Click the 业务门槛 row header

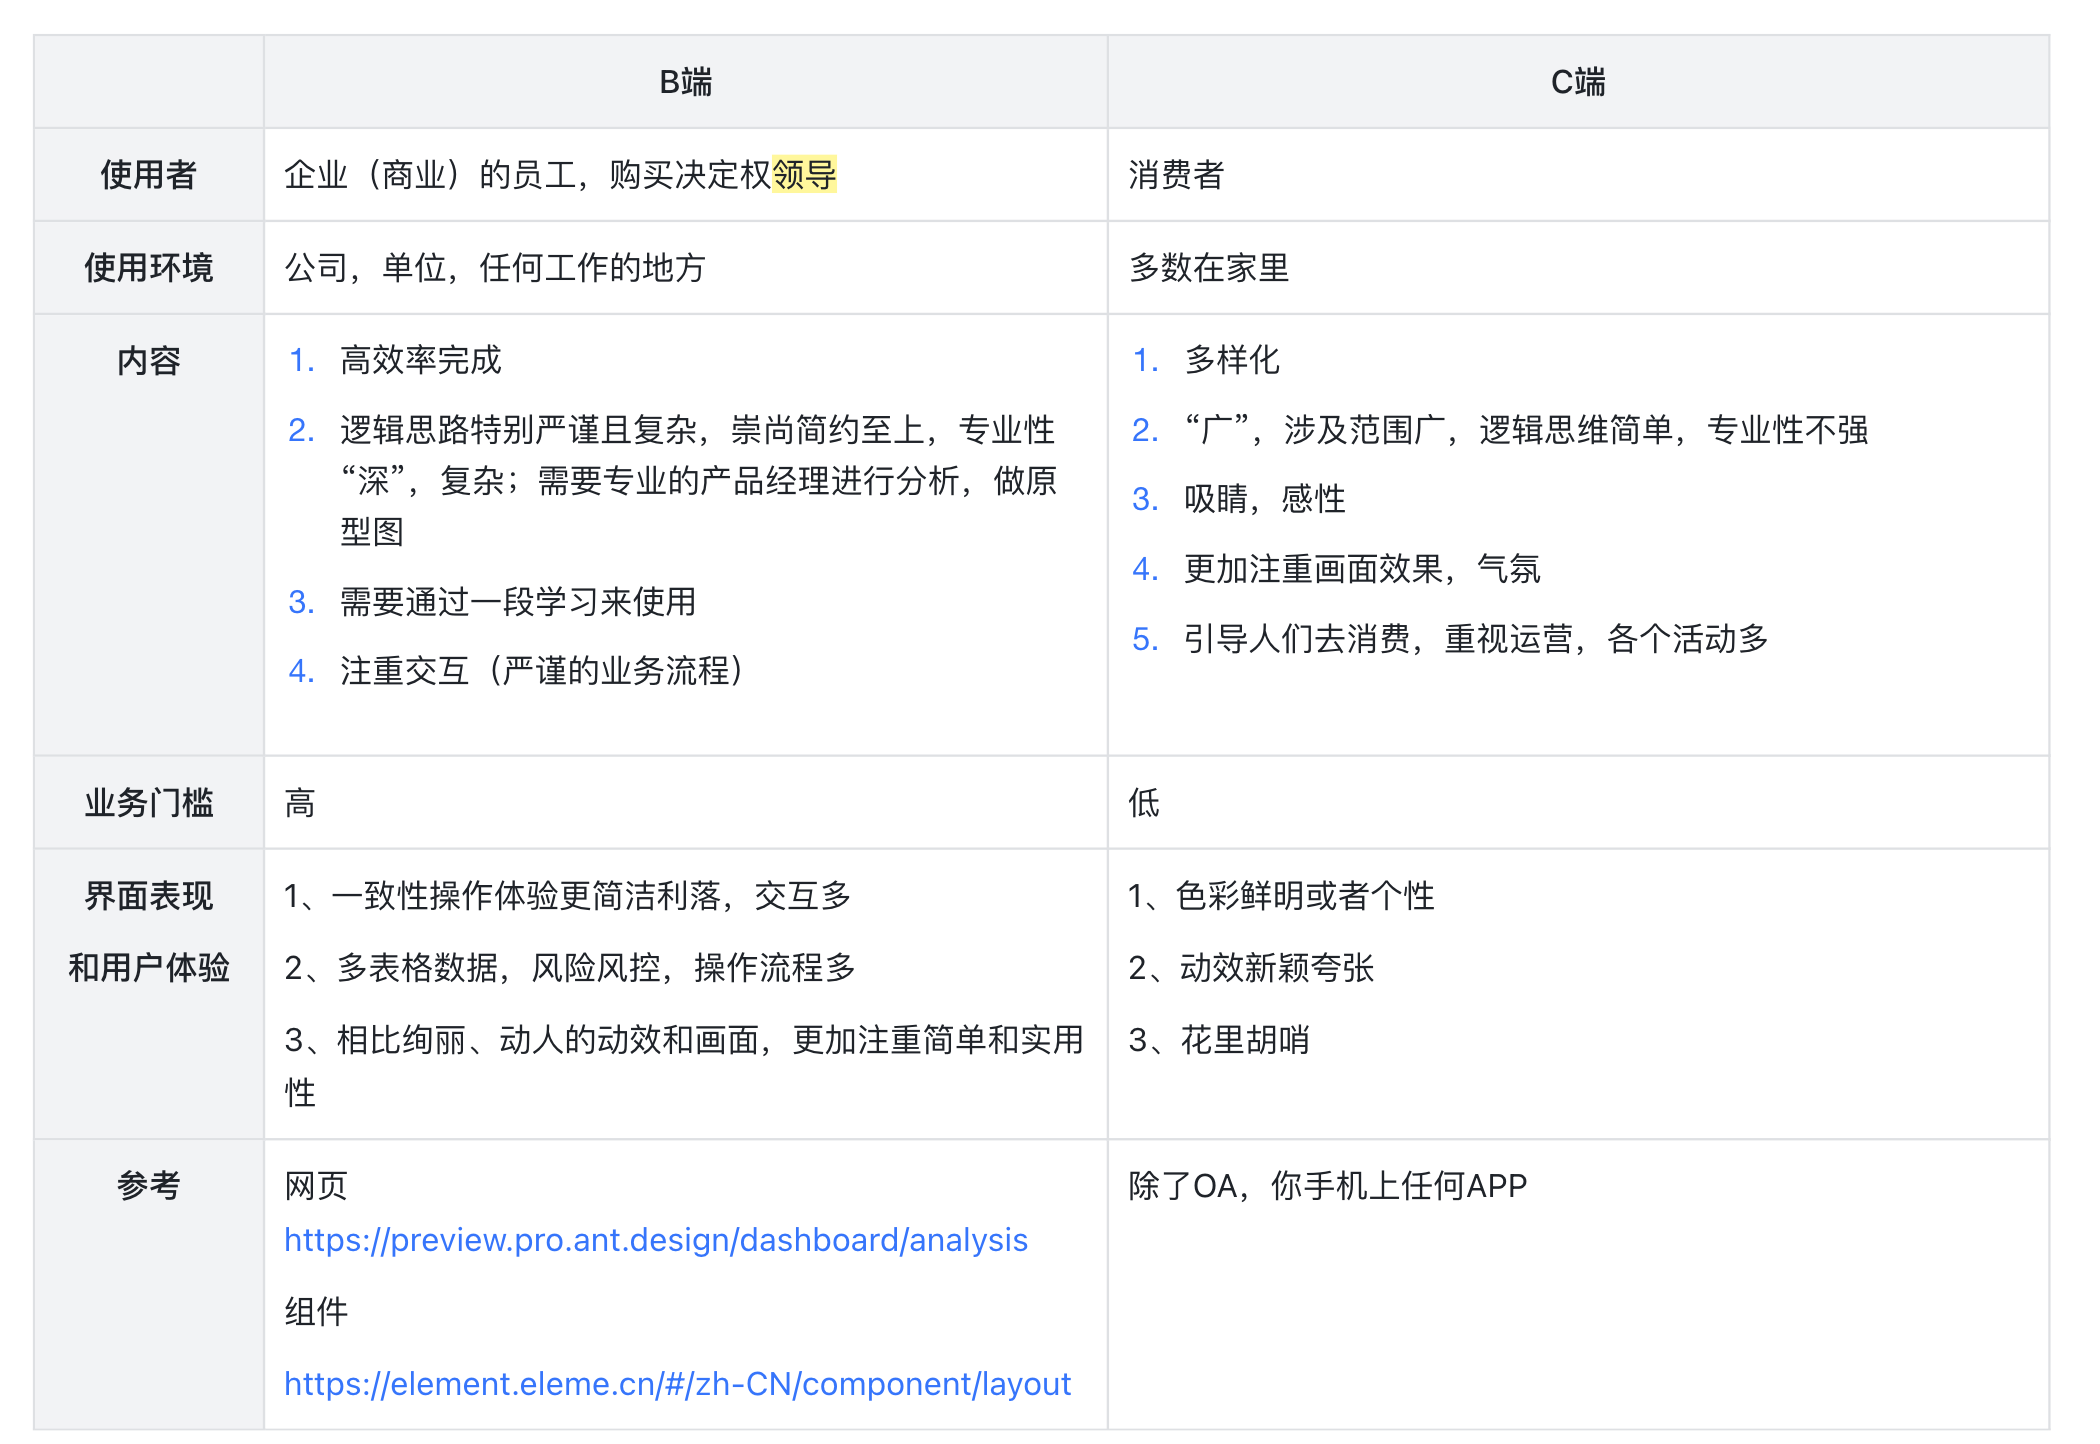click(148, 803)
